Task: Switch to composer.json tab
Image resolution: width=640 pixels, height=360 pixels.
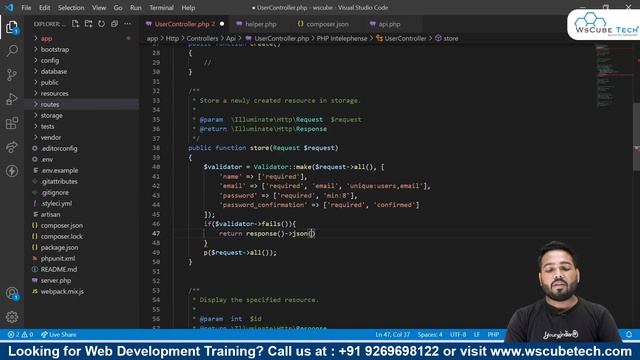Action: tap(327, 24)
